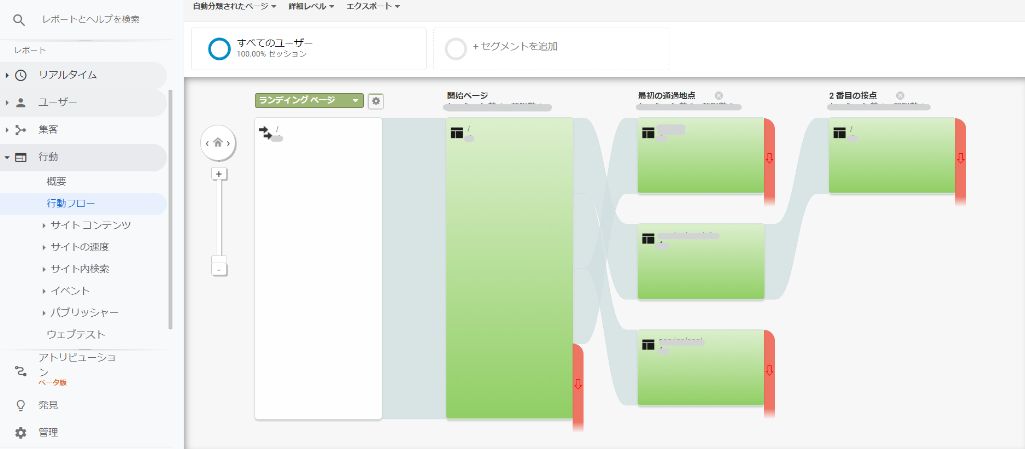
Task: Click the アトリビューション icon
Action: (x=21, y=371)
